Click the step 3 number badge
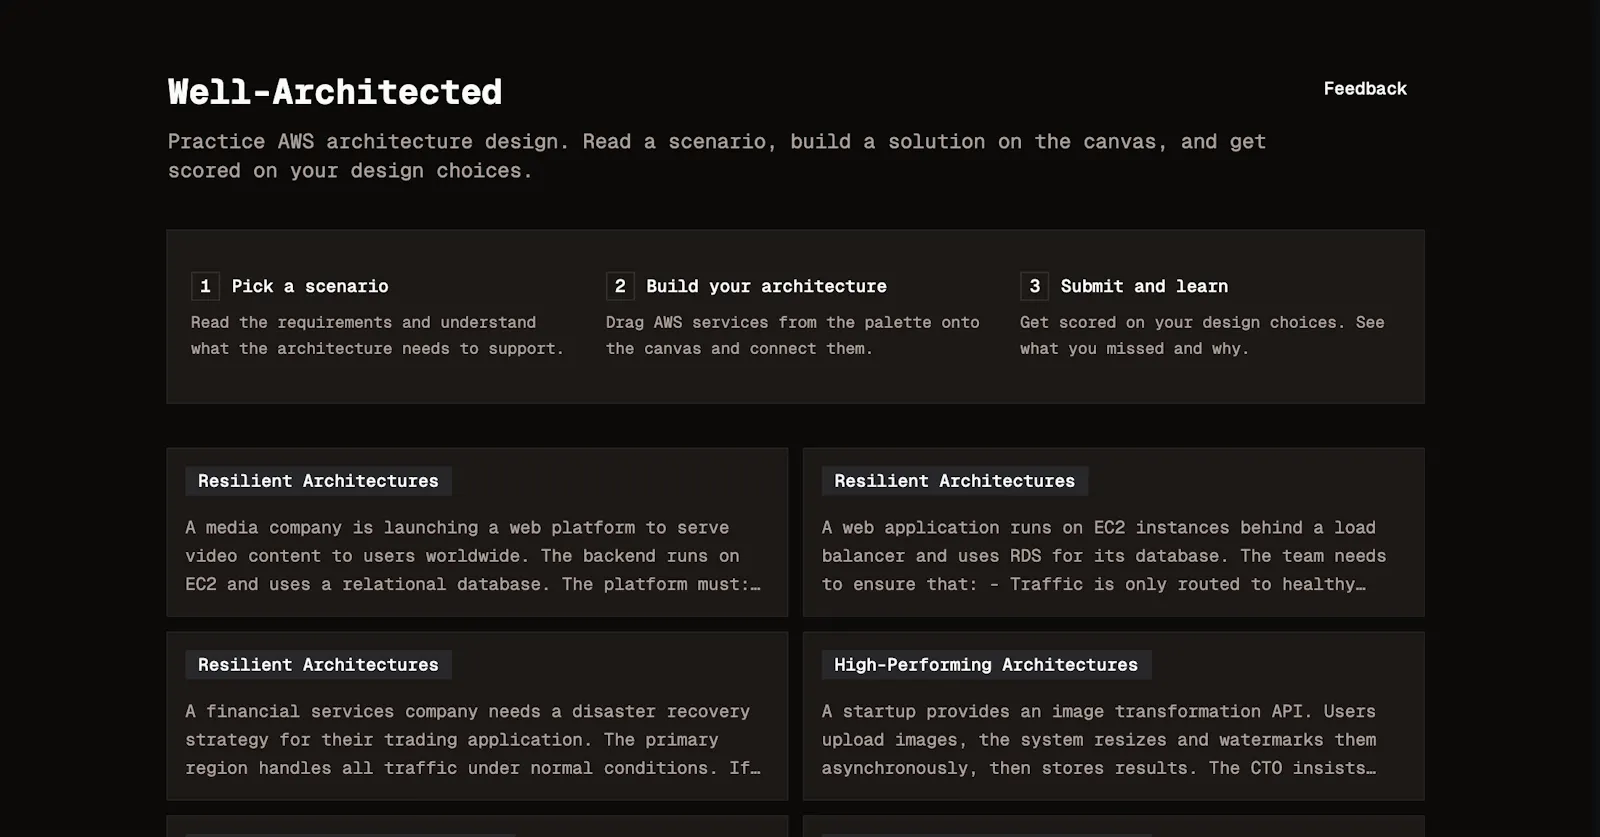This screenshot has width=1600, height=837. click(x=1034, y=286)
